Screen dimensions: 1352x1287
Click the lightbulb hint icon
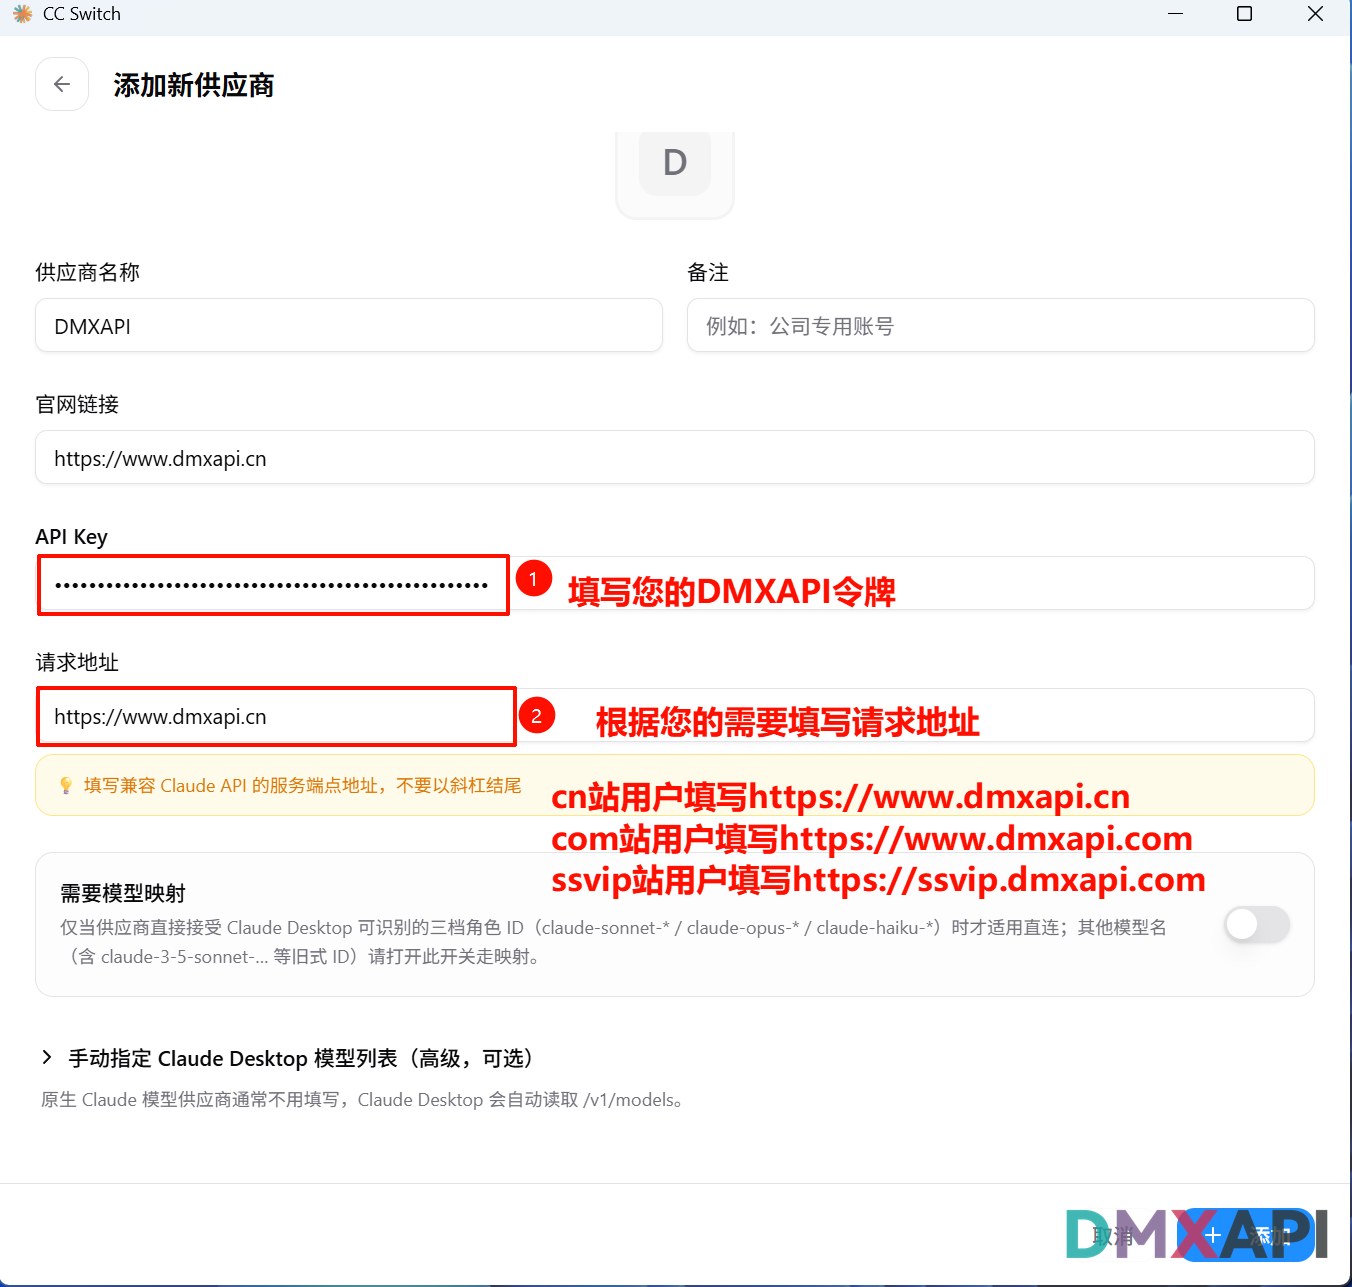coord(66,786)
